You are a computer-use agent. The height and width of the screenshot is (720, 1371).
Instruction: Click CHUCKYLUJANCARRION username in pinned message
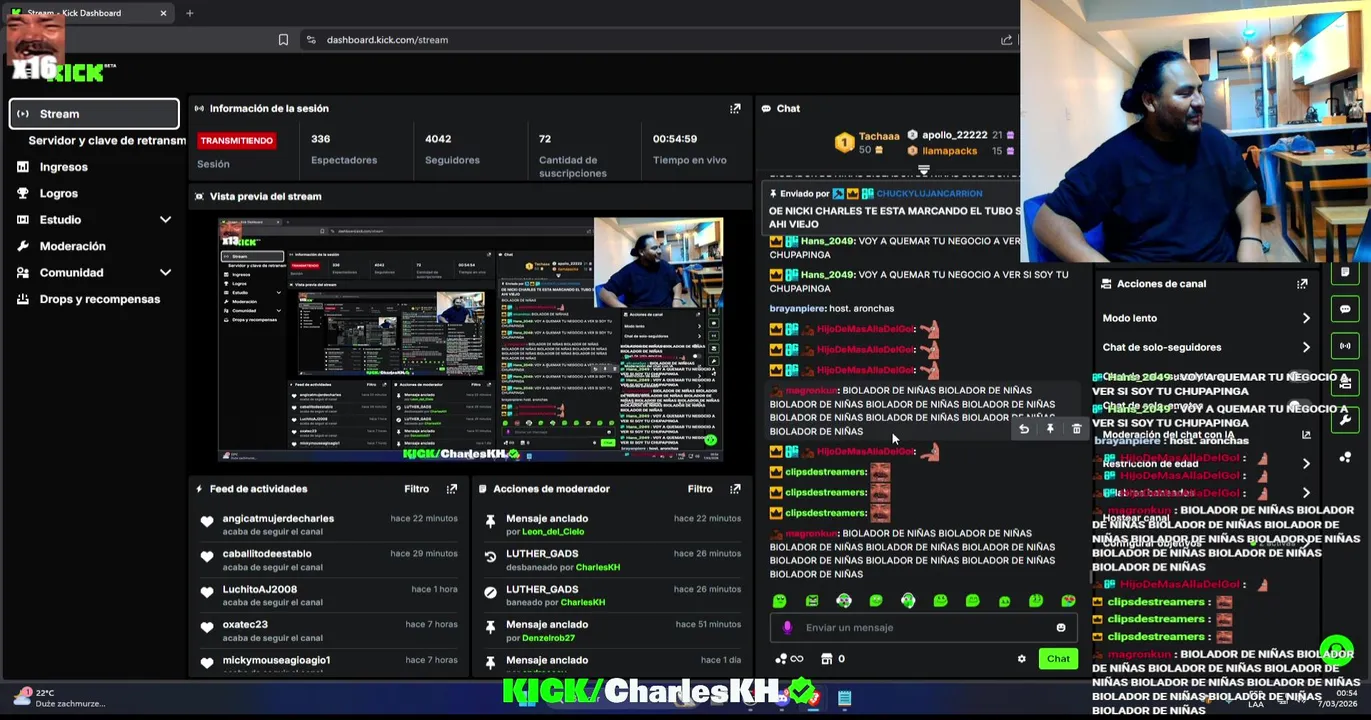929,194
